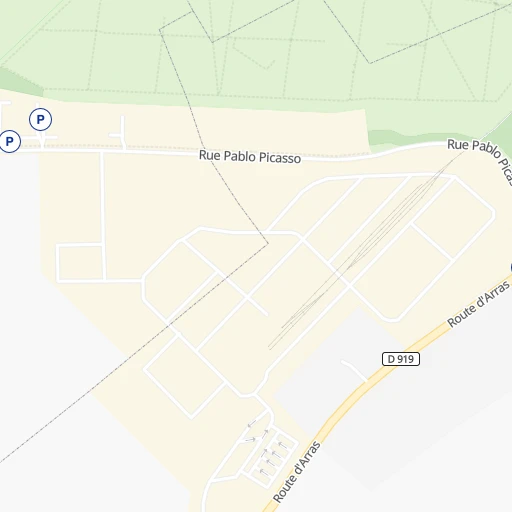Select the long dashed boundary line running southwest
The image size is (512, 512).
[133, 352]
